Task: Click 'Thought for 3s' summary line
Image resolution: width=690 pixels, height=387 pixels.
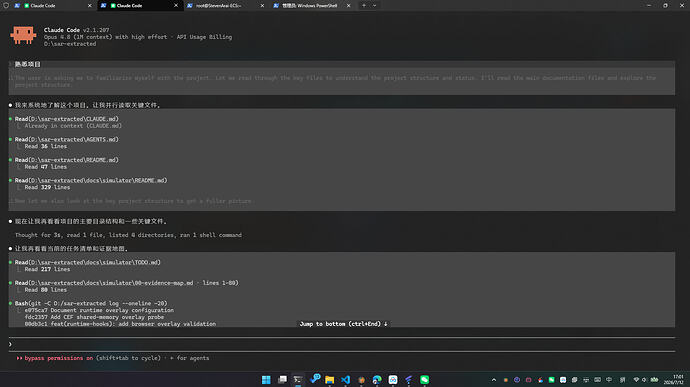Action: 128,235
